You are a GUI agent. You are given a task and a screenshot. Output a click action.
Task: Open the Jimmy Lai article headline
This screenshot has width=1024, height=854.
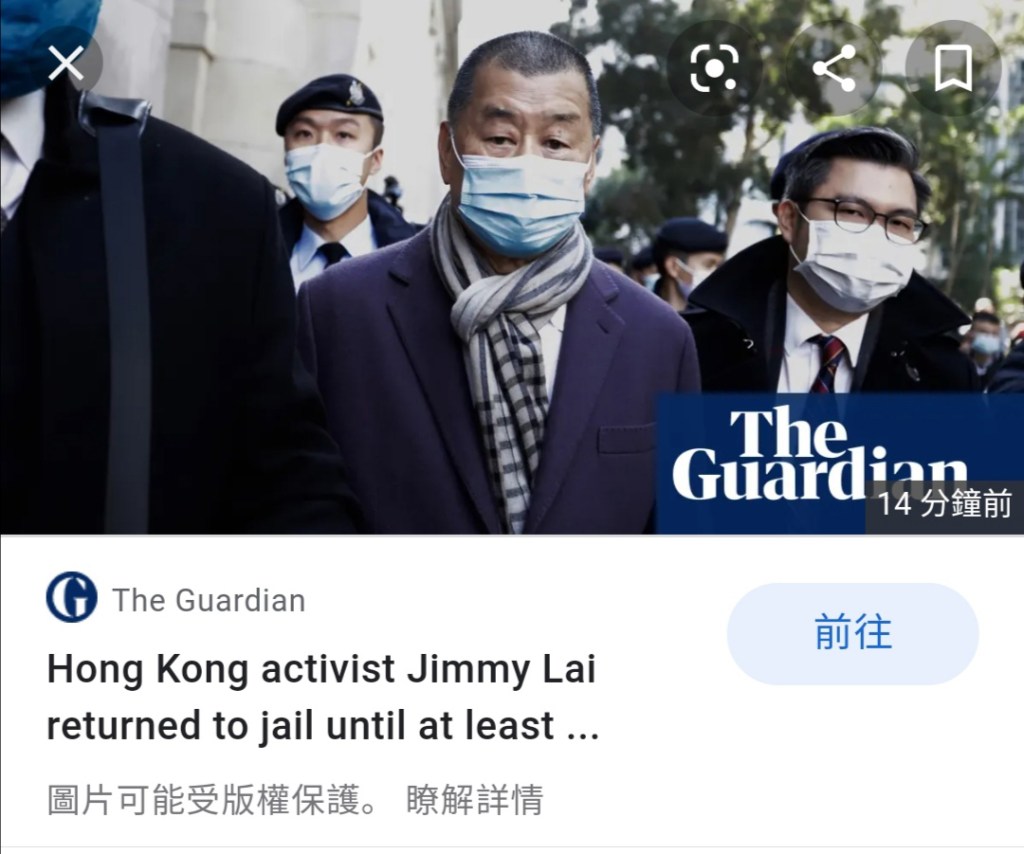323,697
